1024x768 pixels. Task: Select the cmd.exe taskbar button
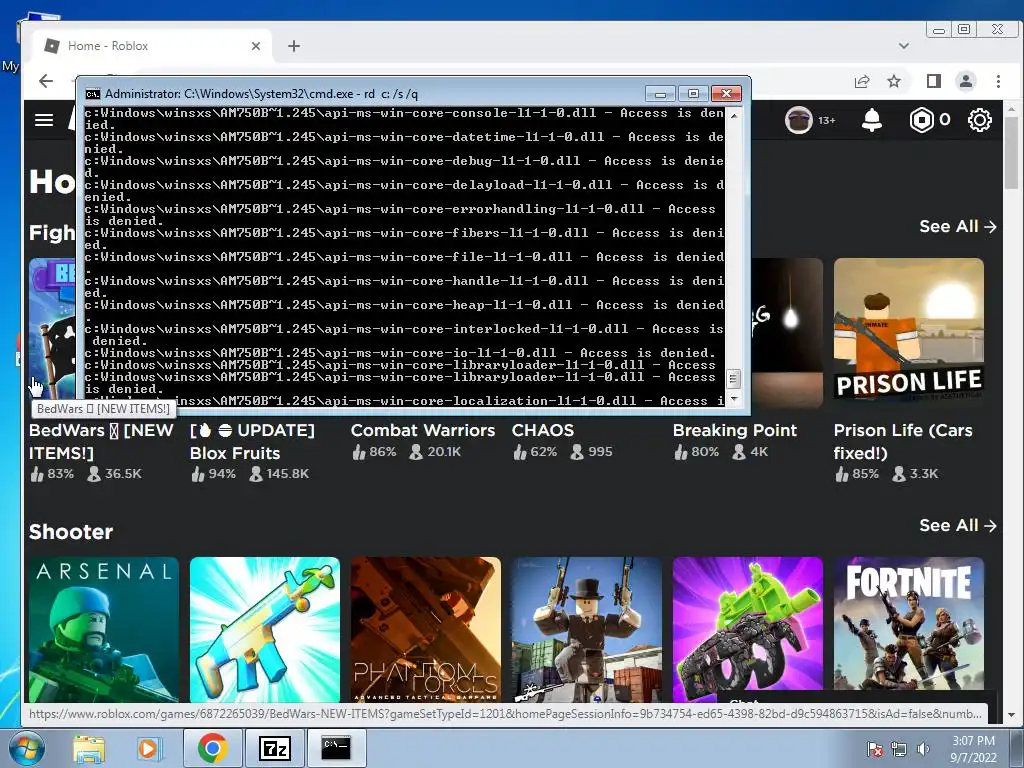coord(336,748)
